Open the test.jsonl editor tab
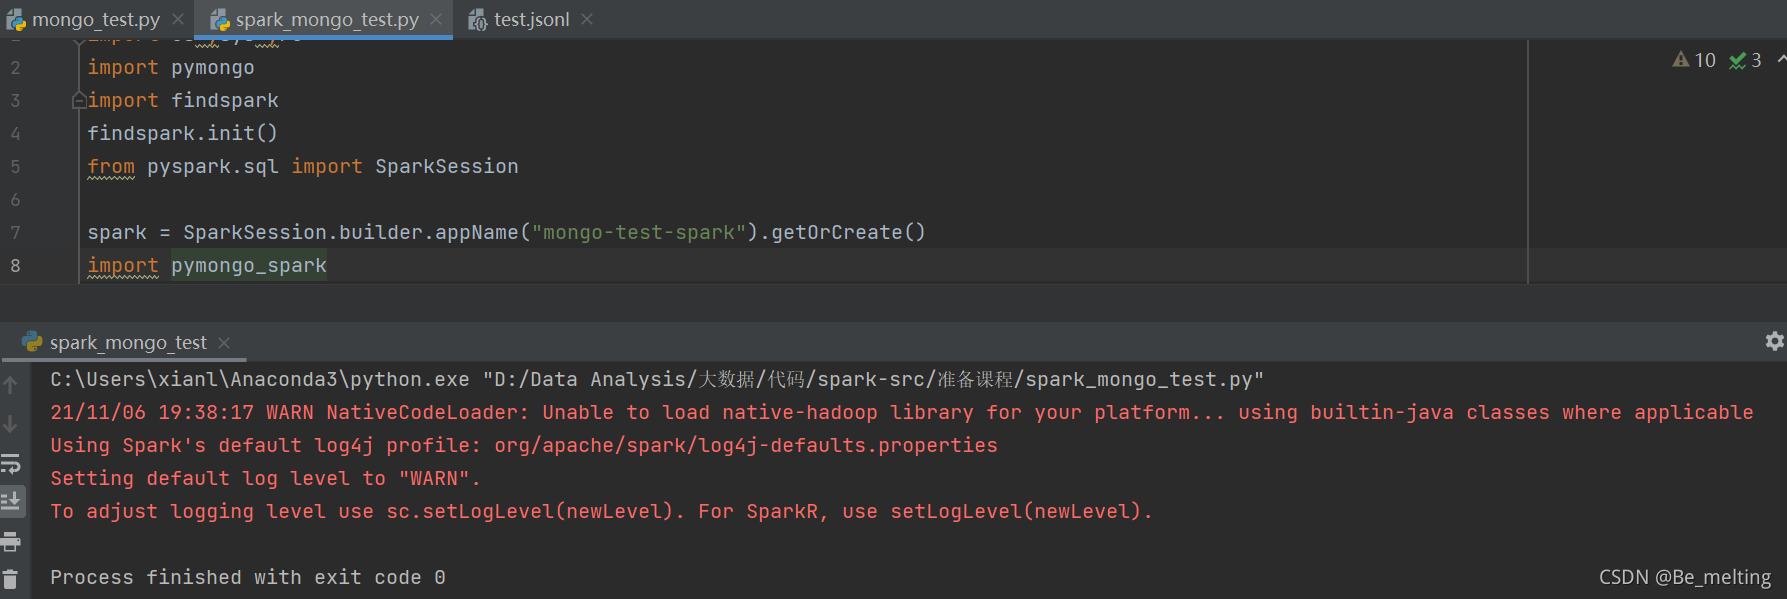Screen dimensions: 1787x599 531,19
